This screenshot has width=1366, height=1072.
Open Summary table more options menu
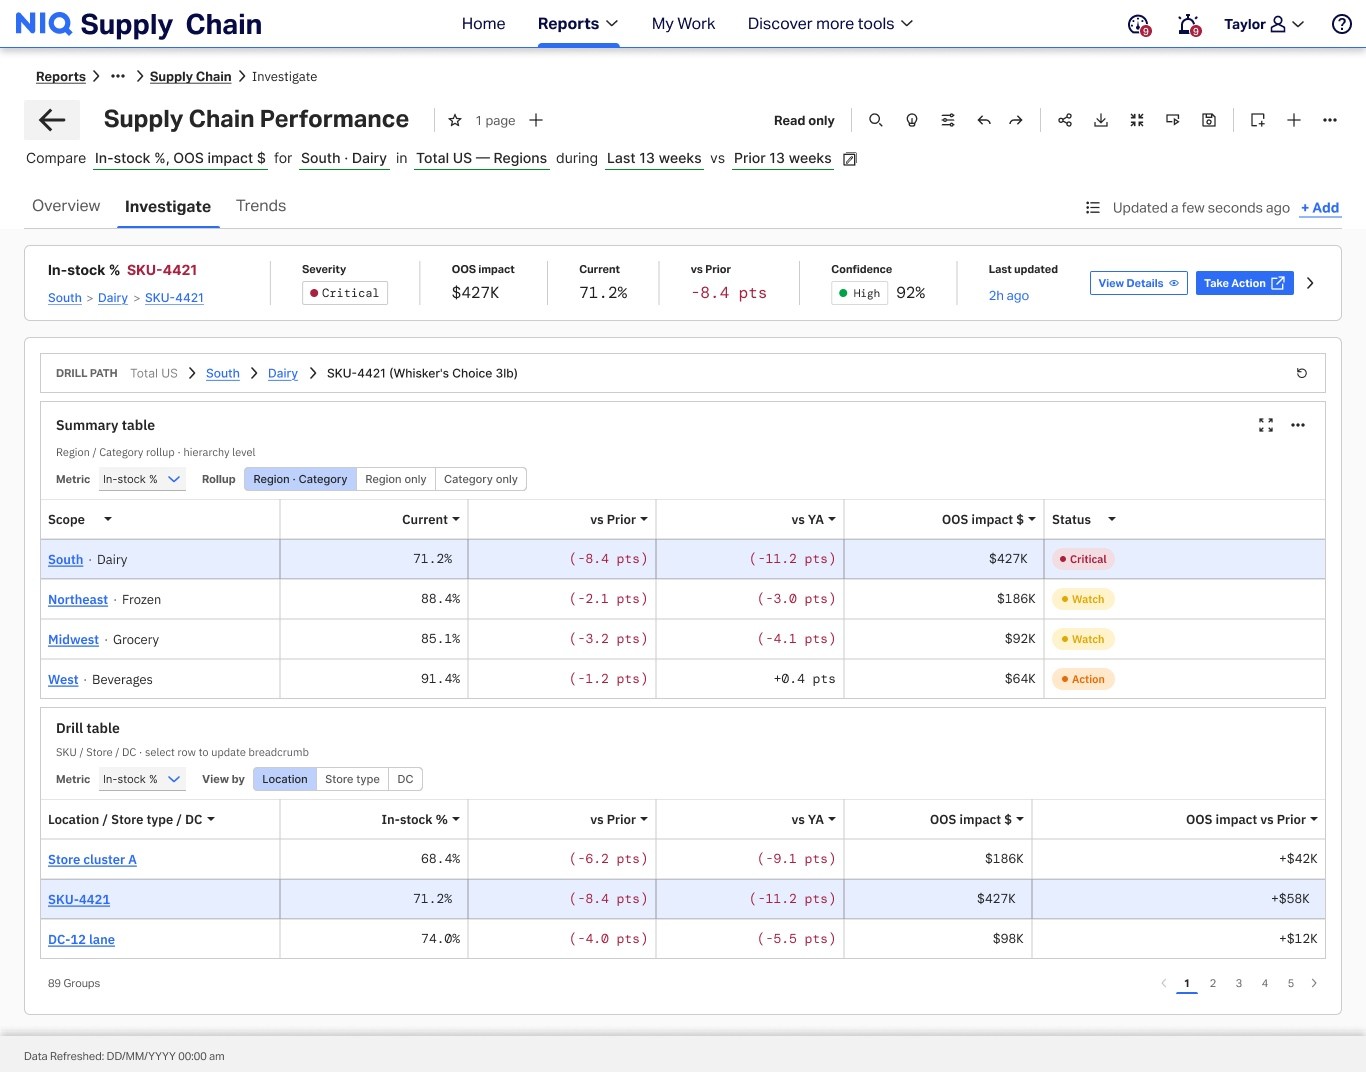click(x=1298, y=425)
